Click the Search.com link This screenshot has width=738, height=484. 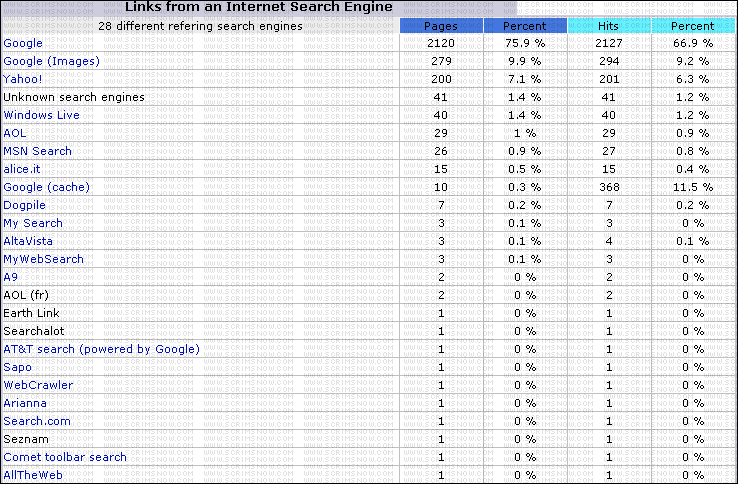tap(37, 421)
